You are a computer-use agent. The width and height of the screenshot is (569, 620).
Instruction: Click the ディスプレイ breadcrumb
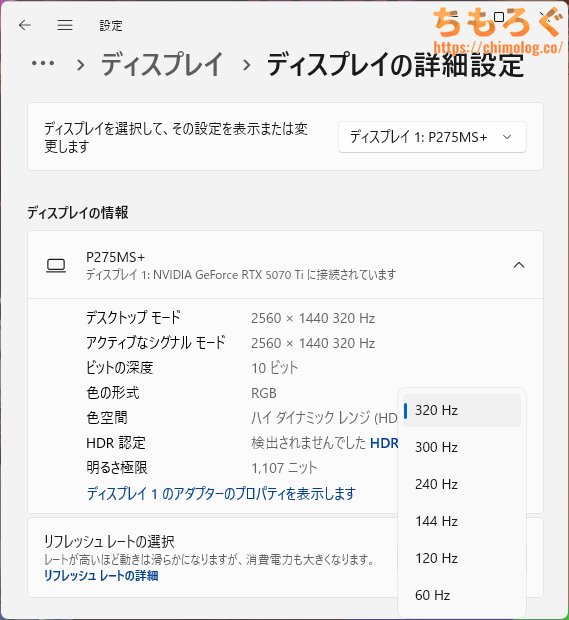(163, 64)
